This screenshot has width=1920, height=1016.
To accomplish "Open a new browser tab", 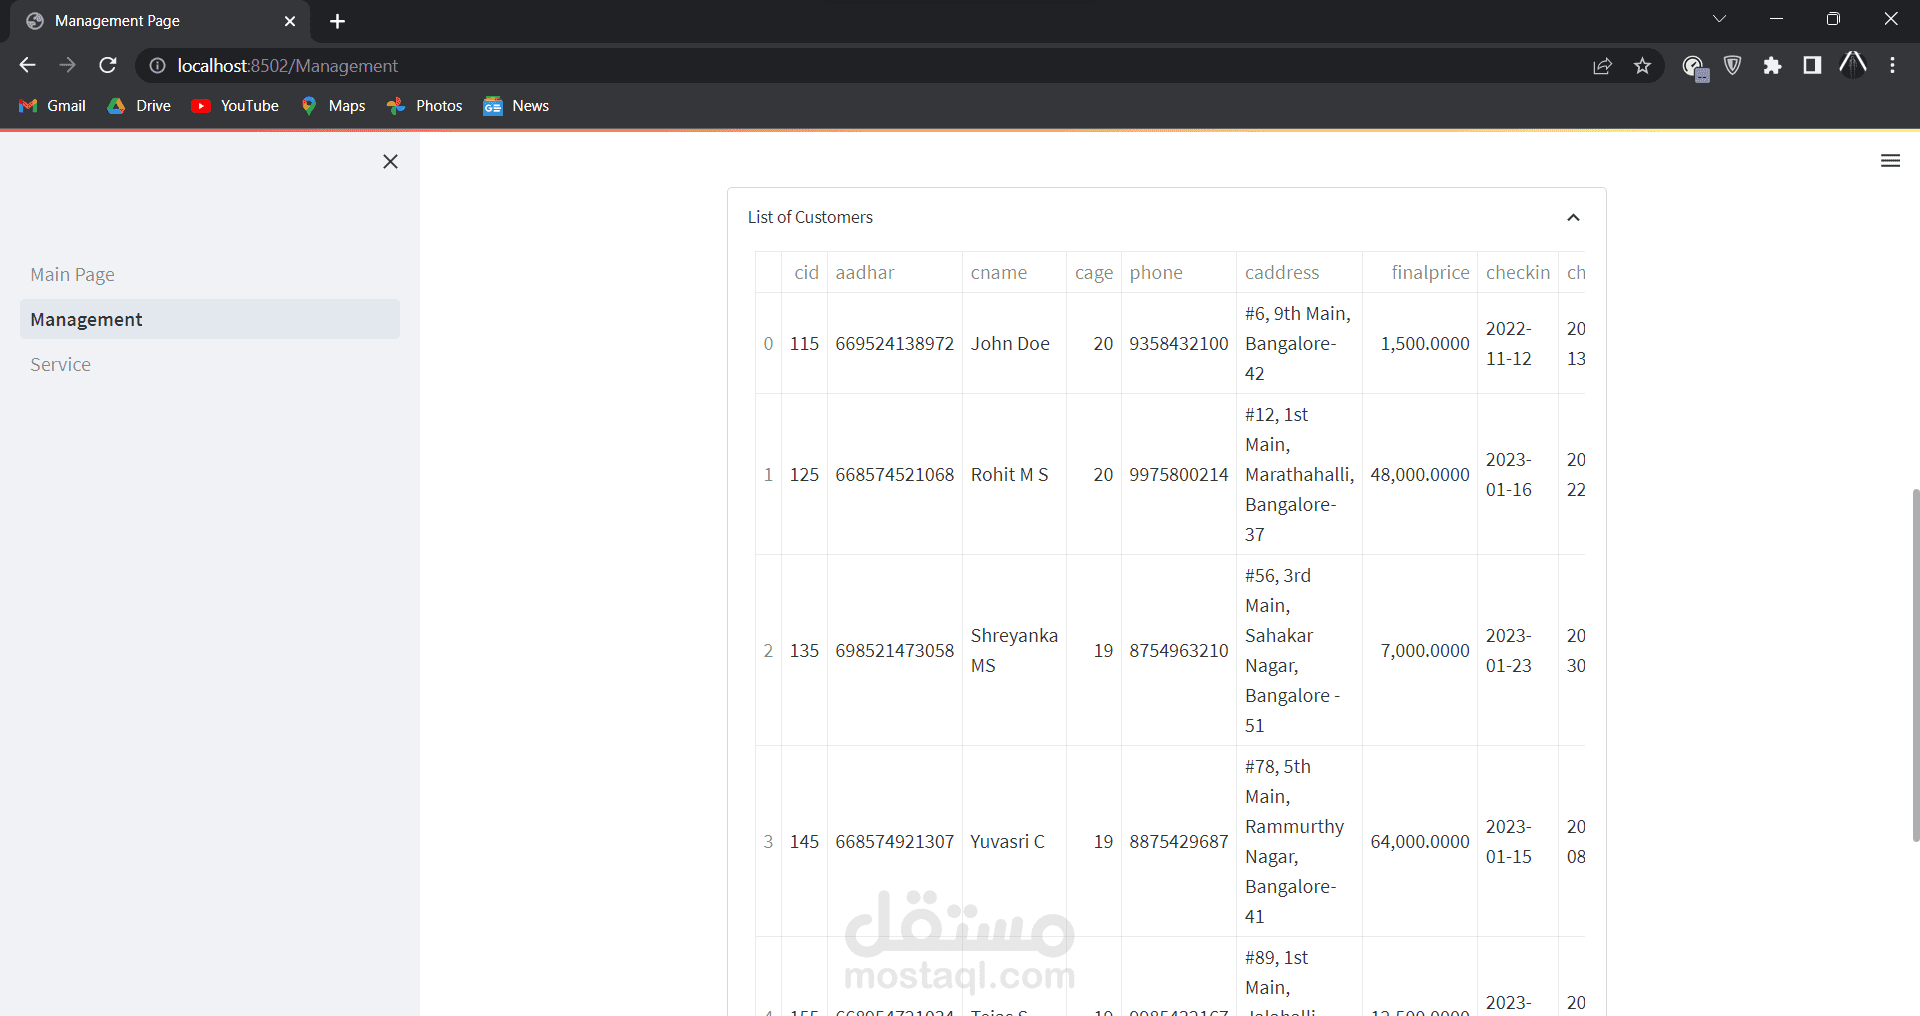I will coord(337,21).
